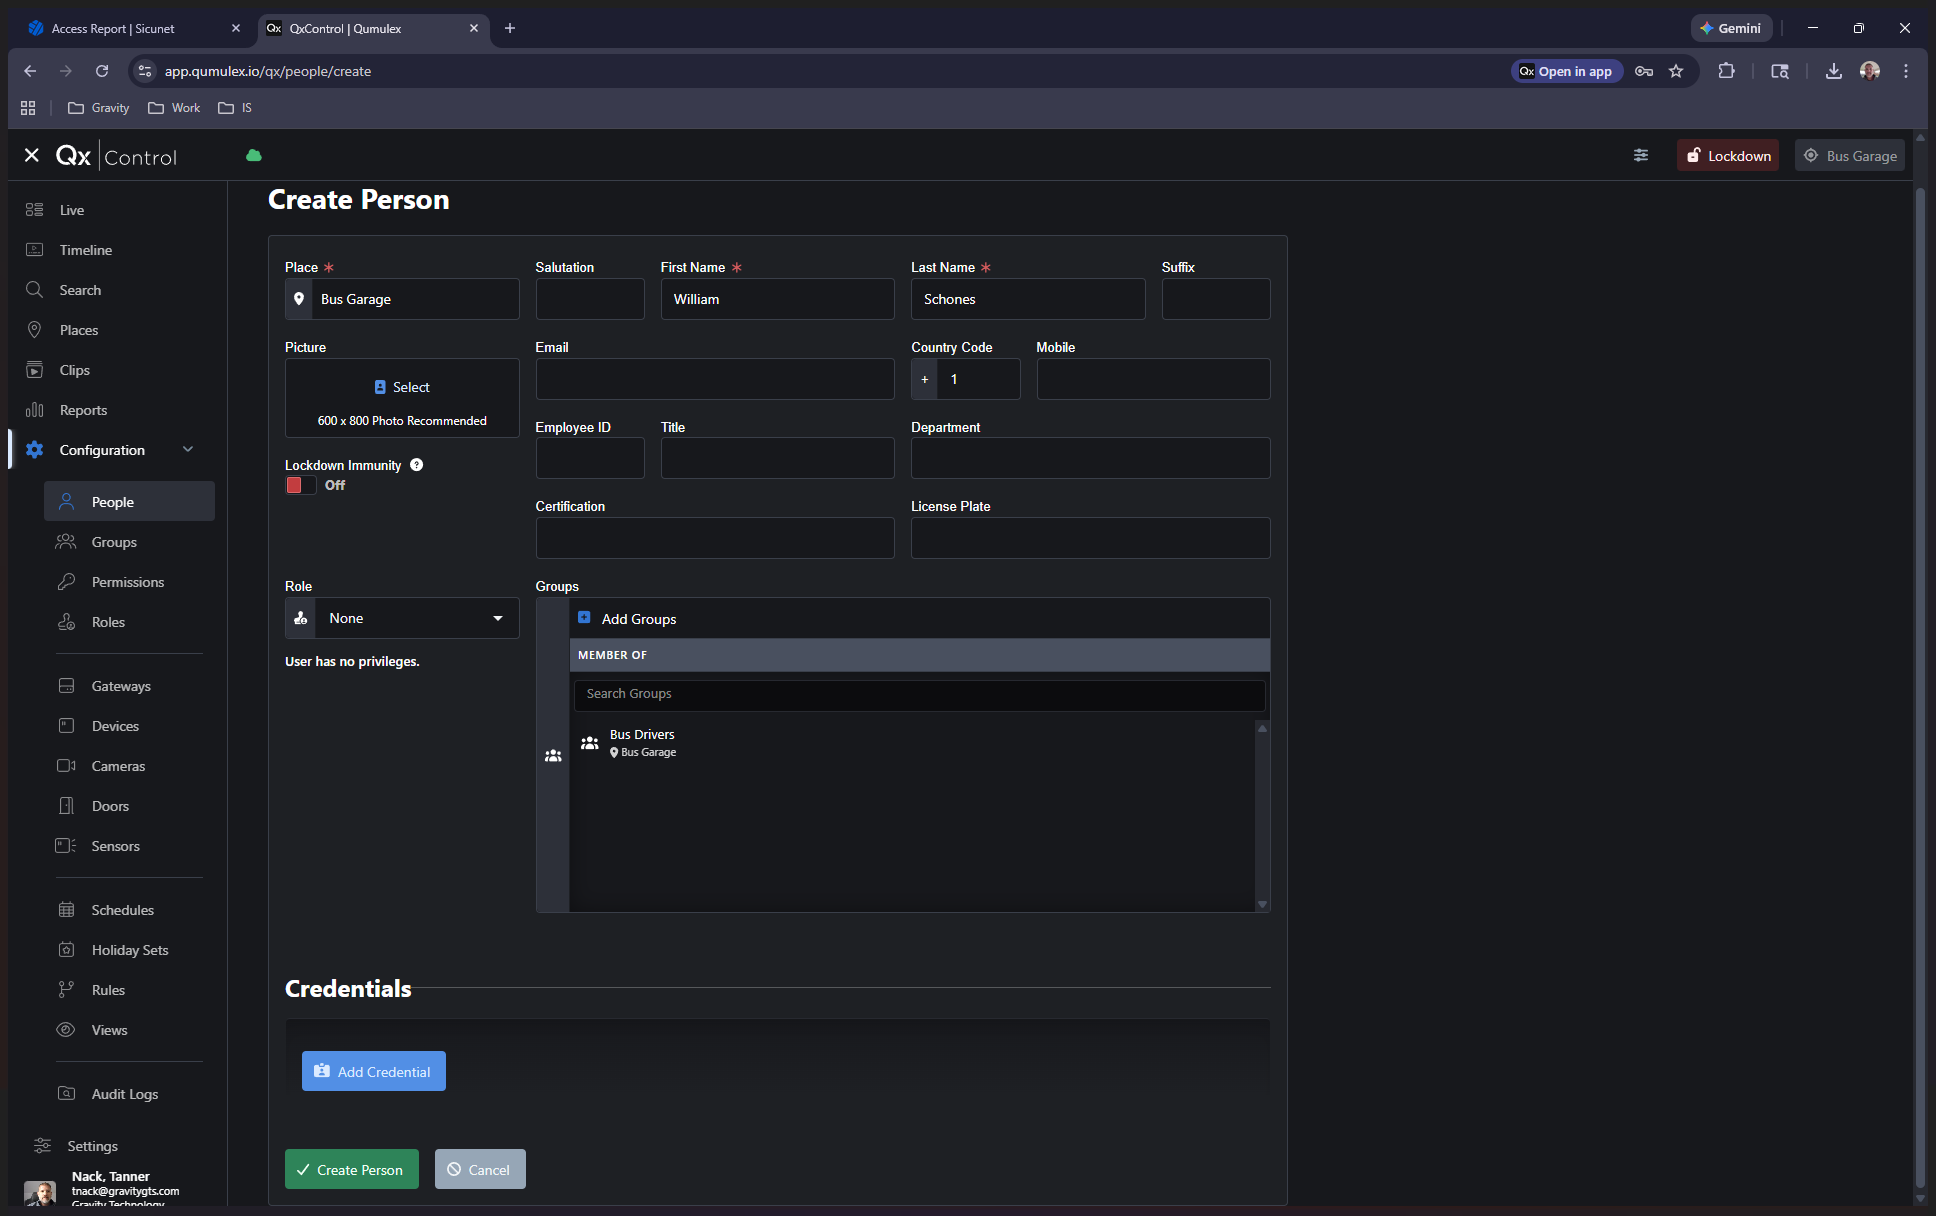Viewport: 1936px width, 1216px height.
Task: Click the Lockdown Immunity help question icon
Action: 416,465
